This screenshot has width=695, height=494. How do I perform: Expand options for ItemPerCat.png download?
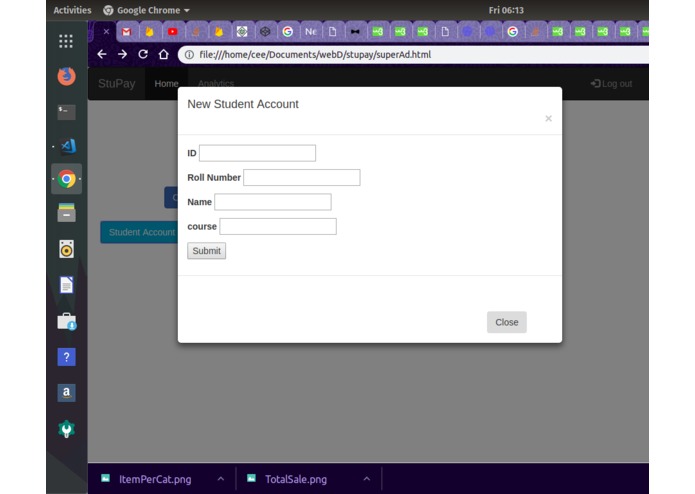click(221, 478)
